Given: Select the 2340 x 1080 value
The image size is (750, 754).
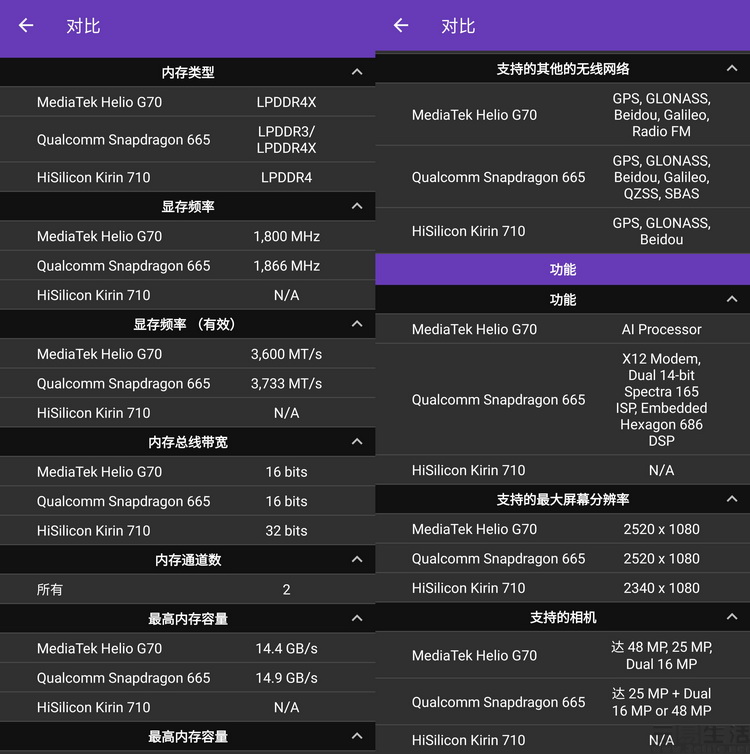Looking at the screenshot, I should [662, 588].
